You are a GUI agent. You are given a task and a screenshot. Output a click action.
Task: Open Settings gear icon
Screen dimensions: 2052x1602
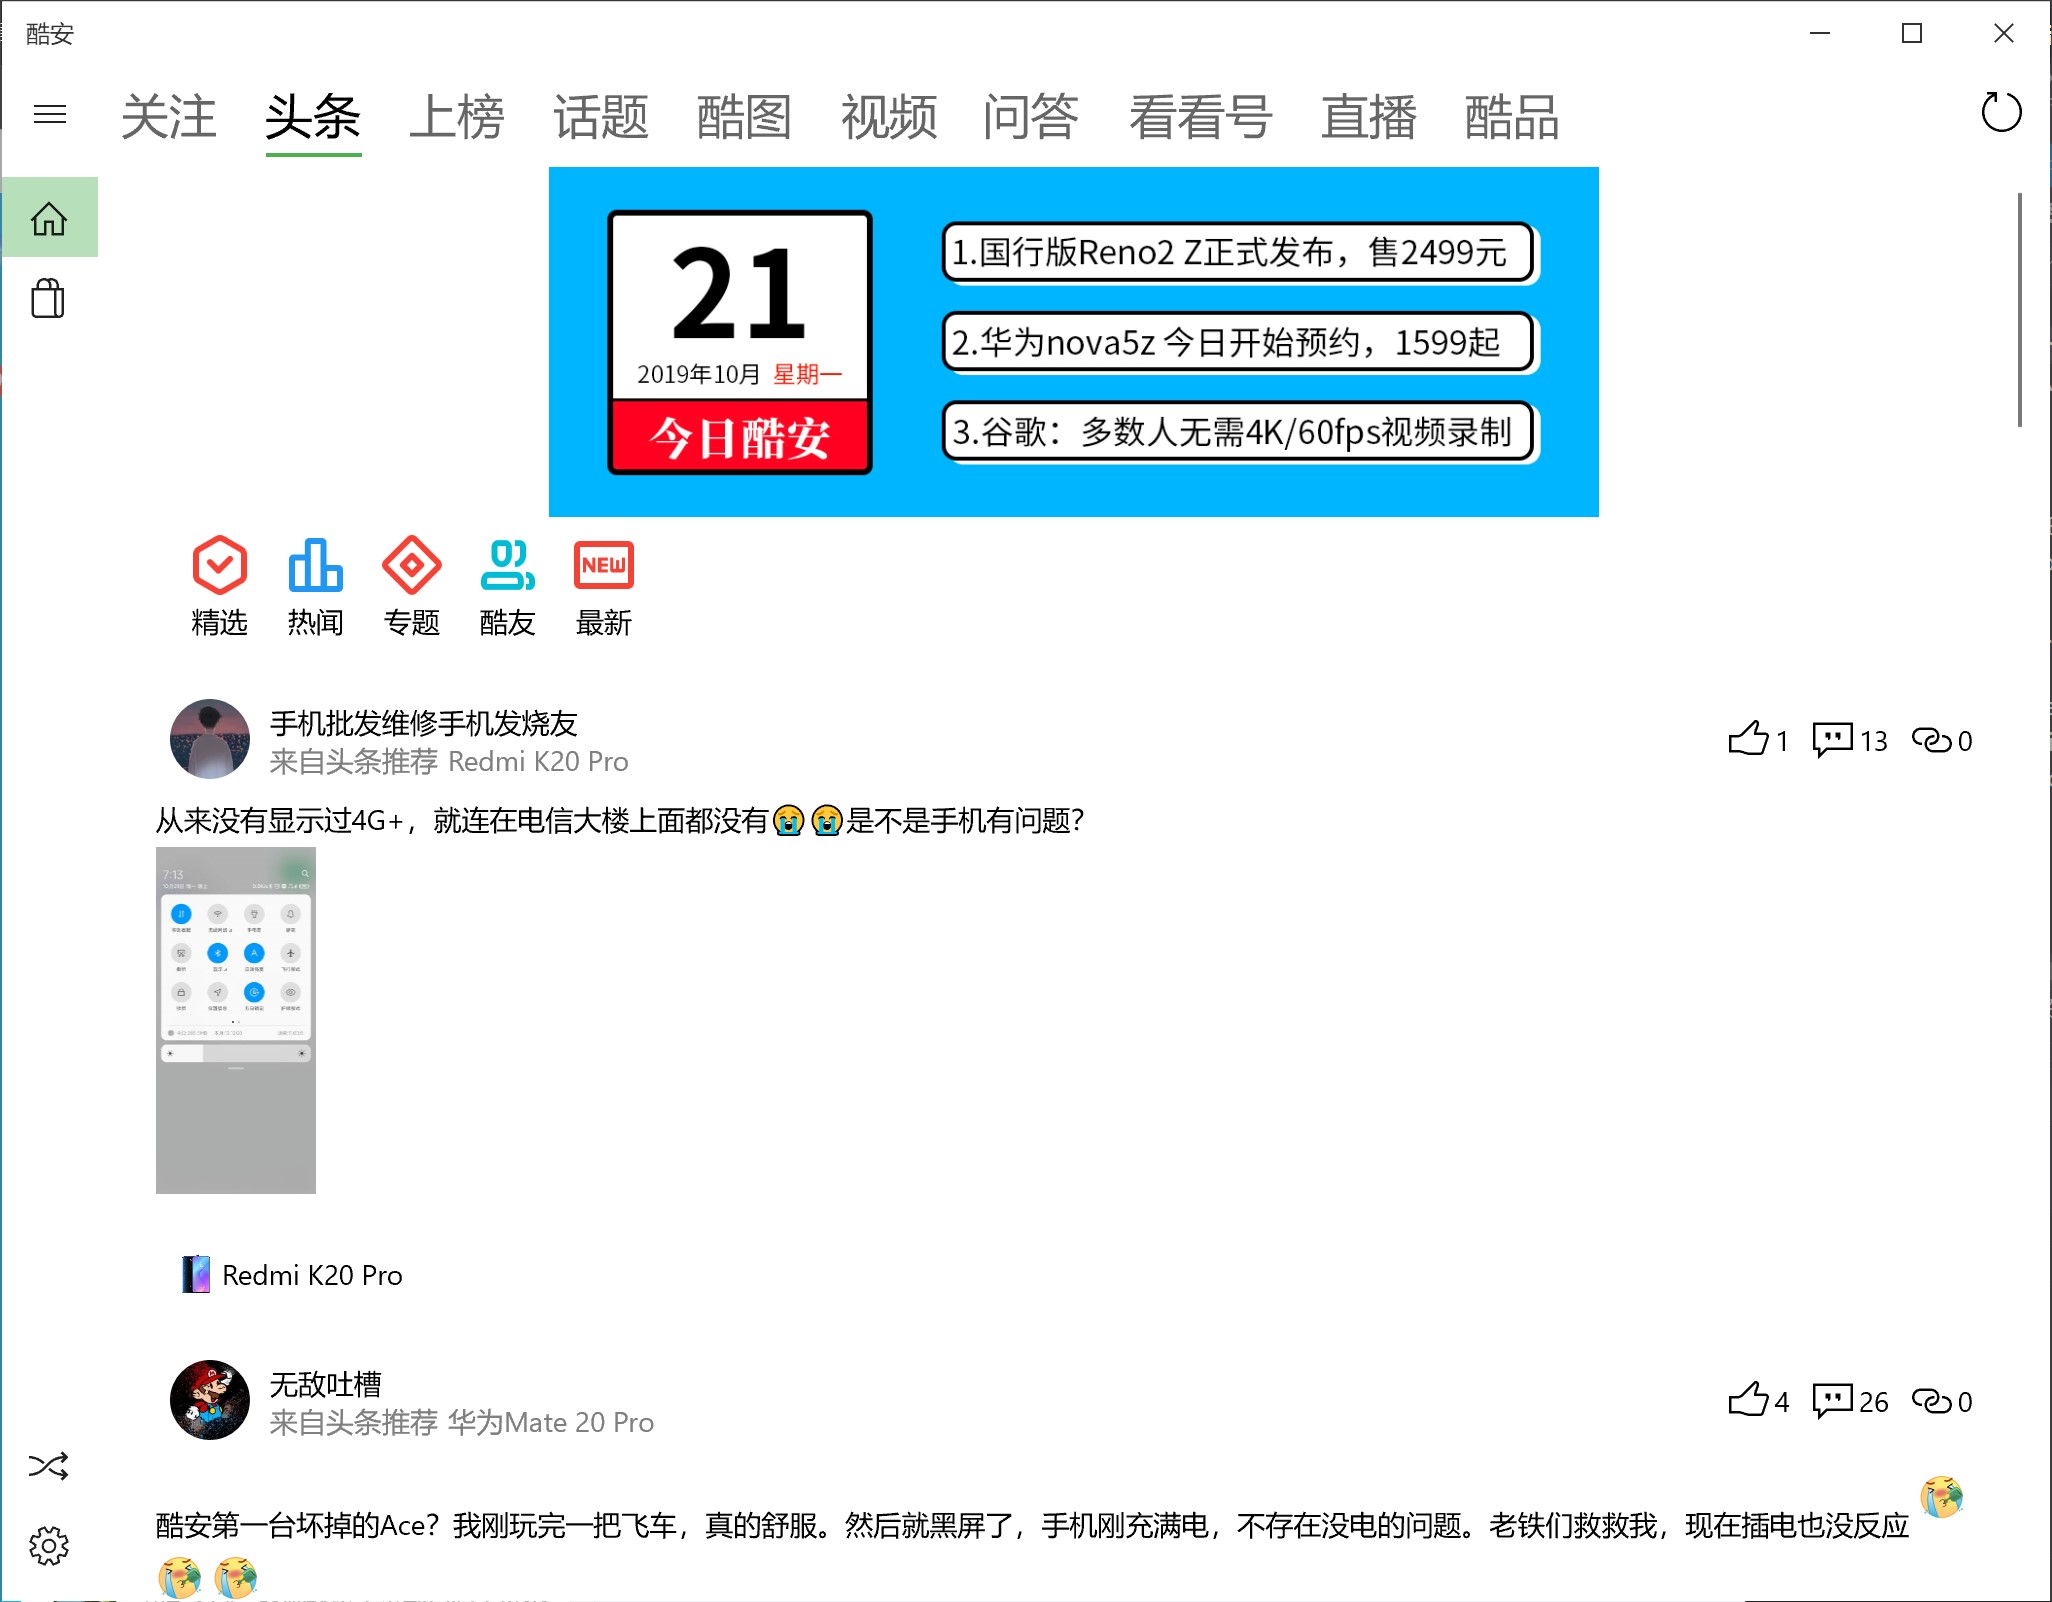point(48,1546)
